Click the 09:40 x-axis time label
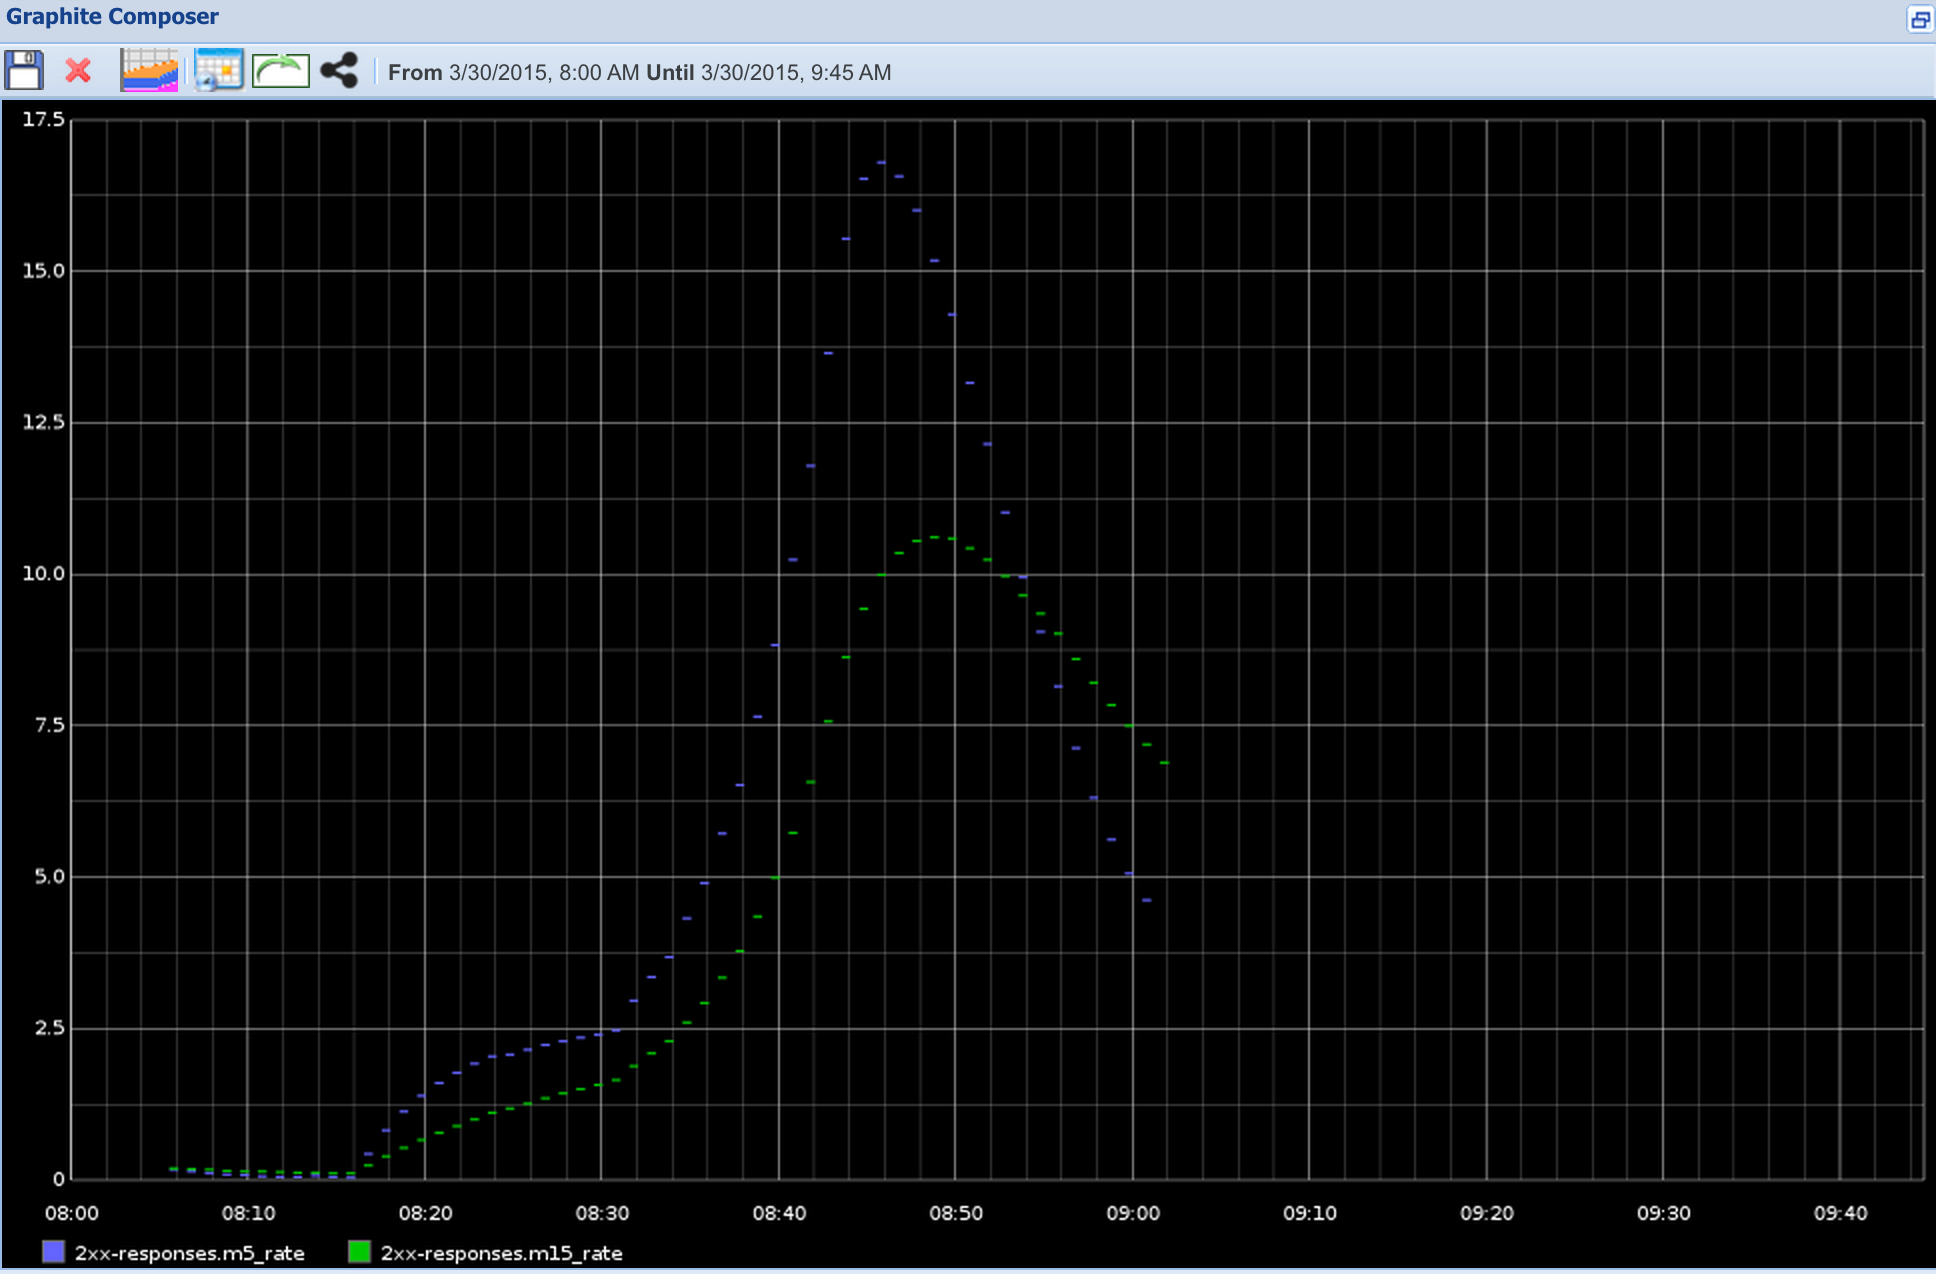The image size is (1936, 1274). pyautogui.click(x=1841, y=1213)
